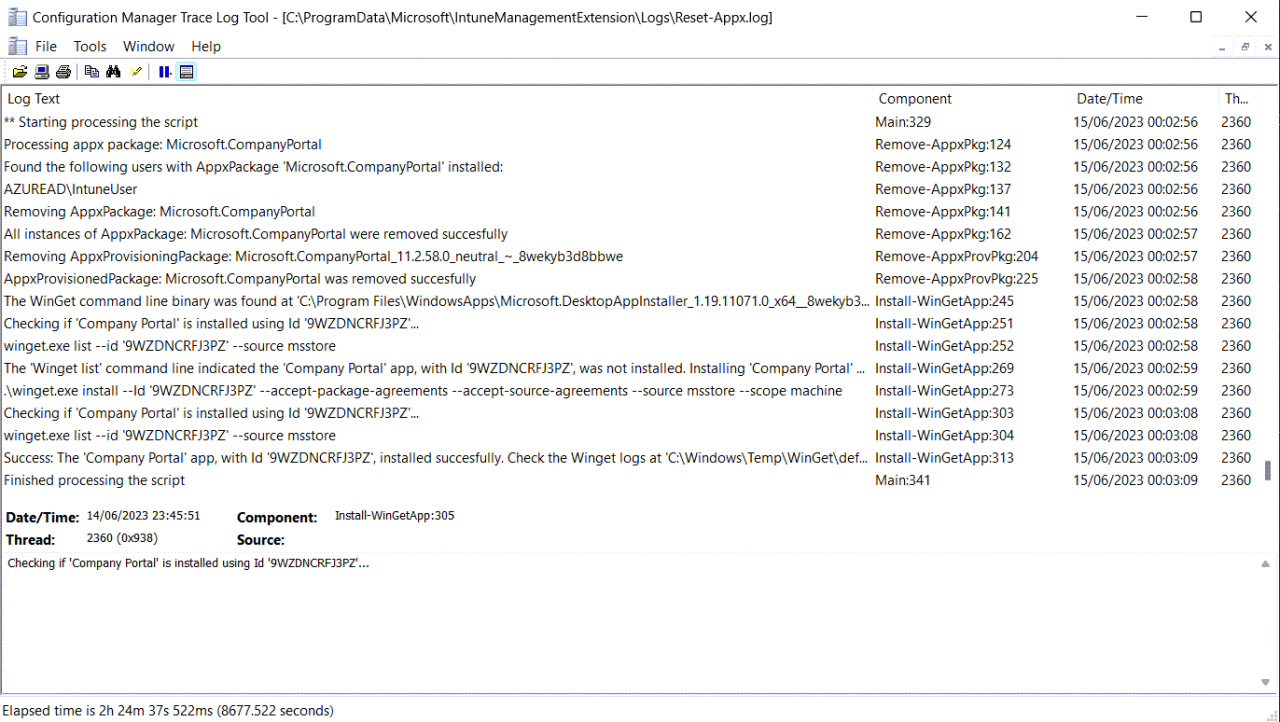Viewport: 1280px width, 722px height.
Task: Click the 'Elapsed time is 2h 24m' status bar
Action: pyautogui.click(x=168, y=711)
